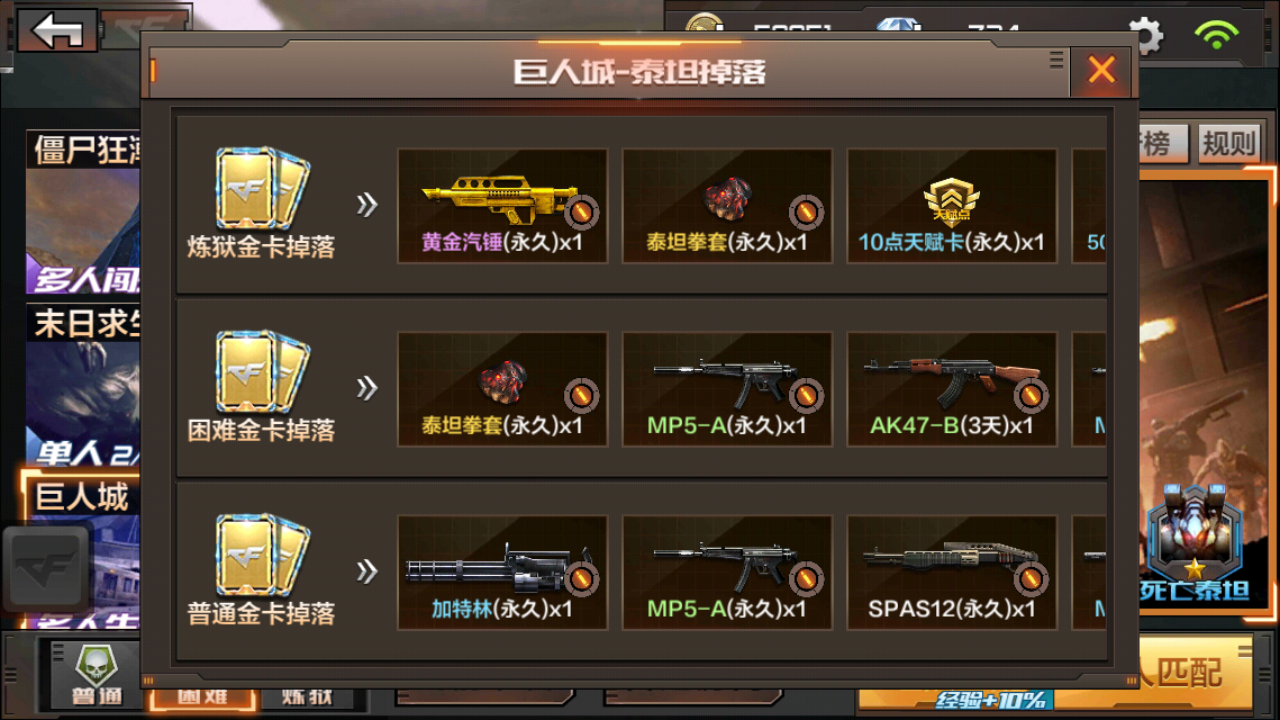
Task: Select the 黄金汽锤 golden gun item
Action: (502, 206)
